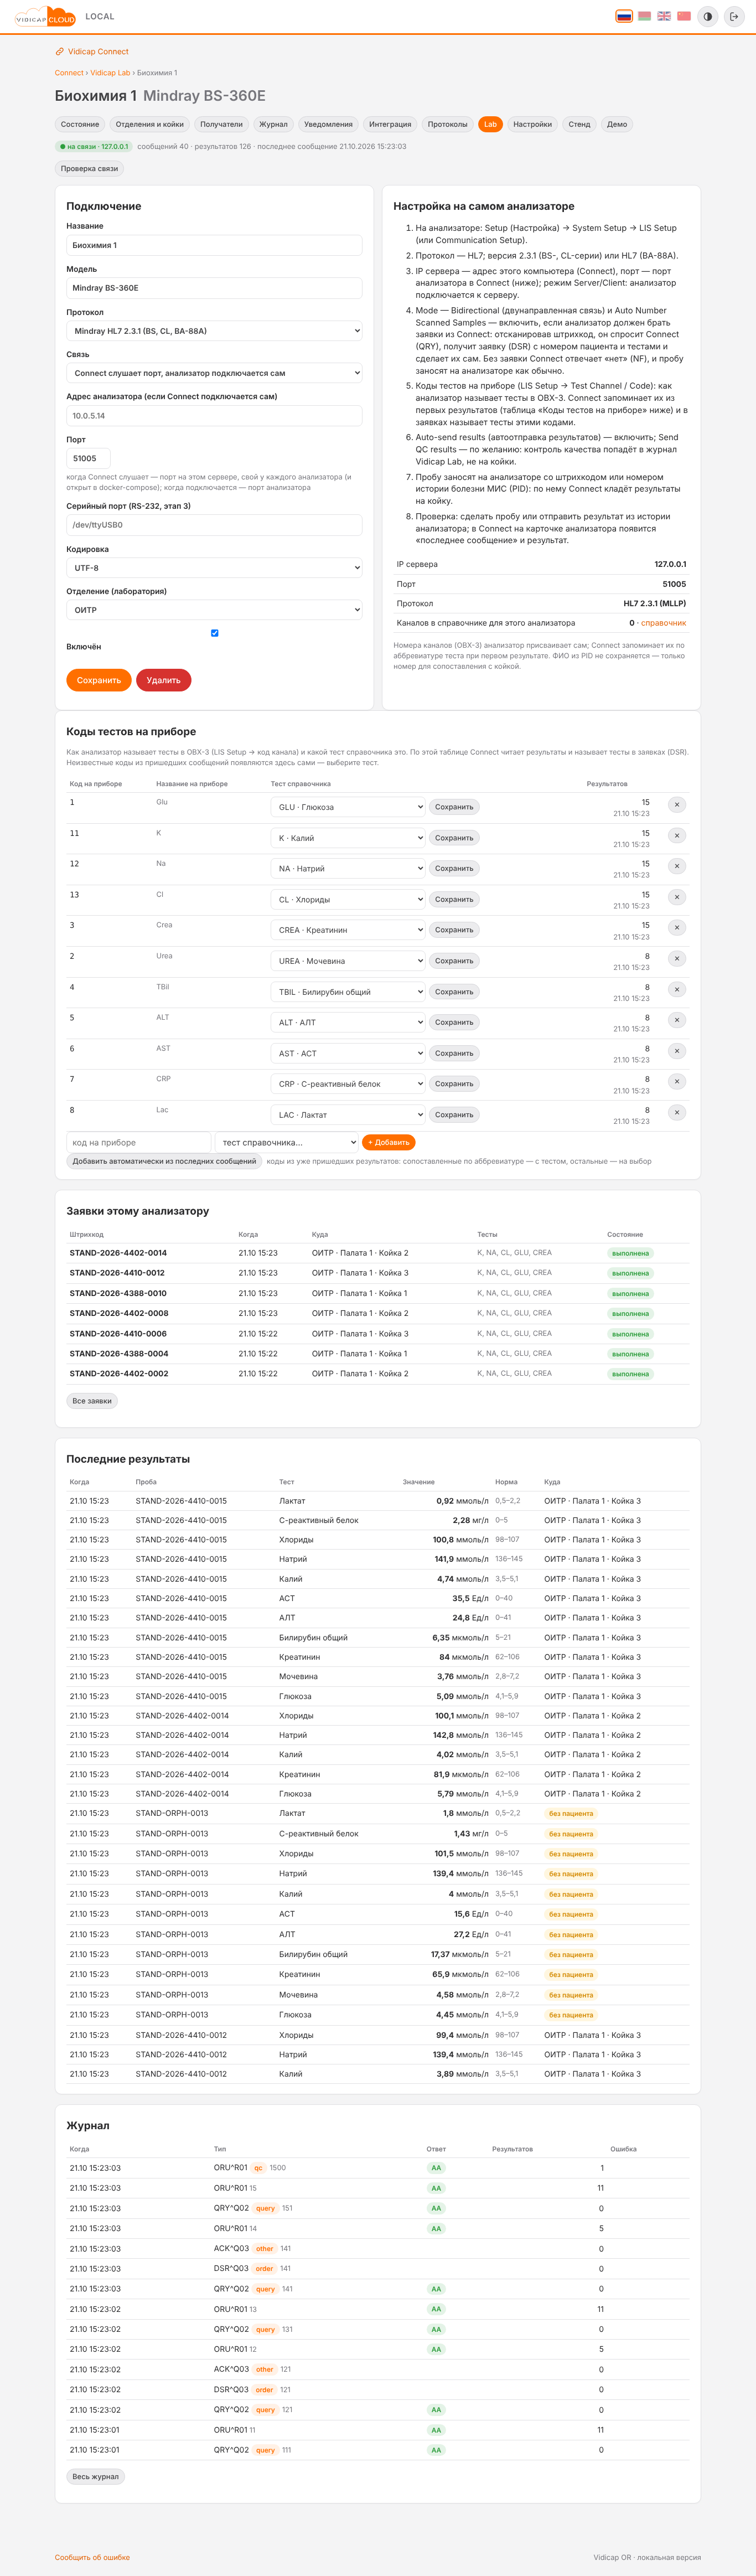The image size is (756, 2576).
Task: Switch language to Belarusian flag
Action: tap(644, 16)
